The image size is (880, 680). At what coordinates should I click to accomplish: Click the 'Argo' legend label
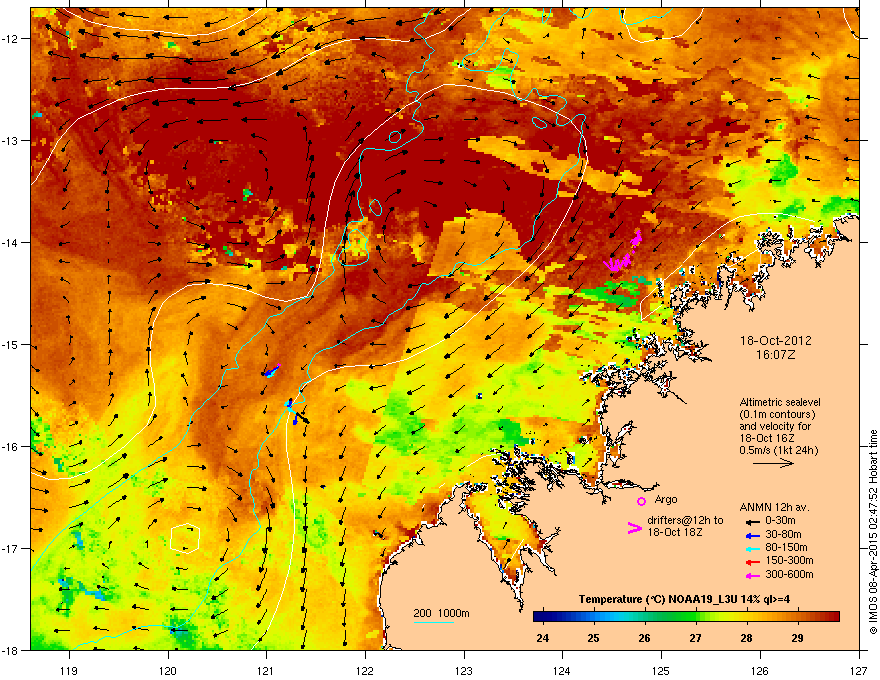[x=666, y=499]
